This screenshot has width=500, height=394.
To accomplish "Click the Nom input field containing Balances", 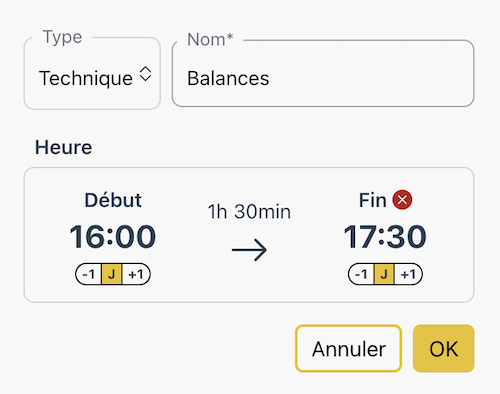I will 323,74.
